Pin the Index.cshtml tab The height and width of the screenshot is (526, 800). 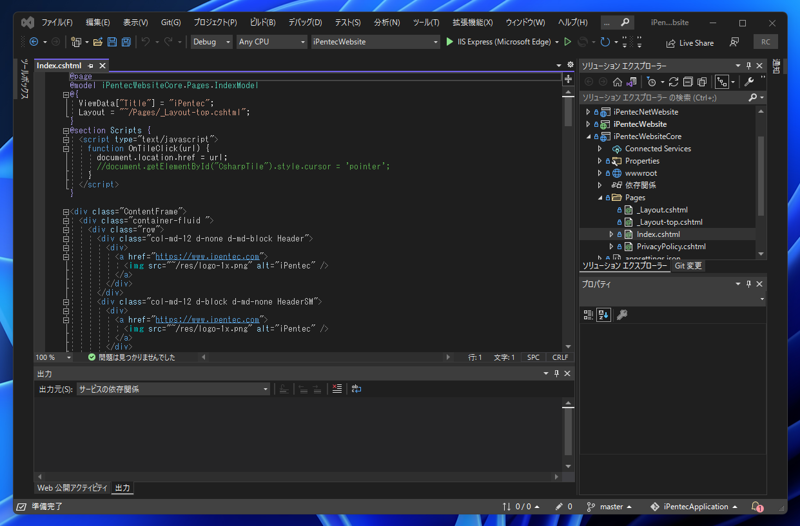coord(90,66)
